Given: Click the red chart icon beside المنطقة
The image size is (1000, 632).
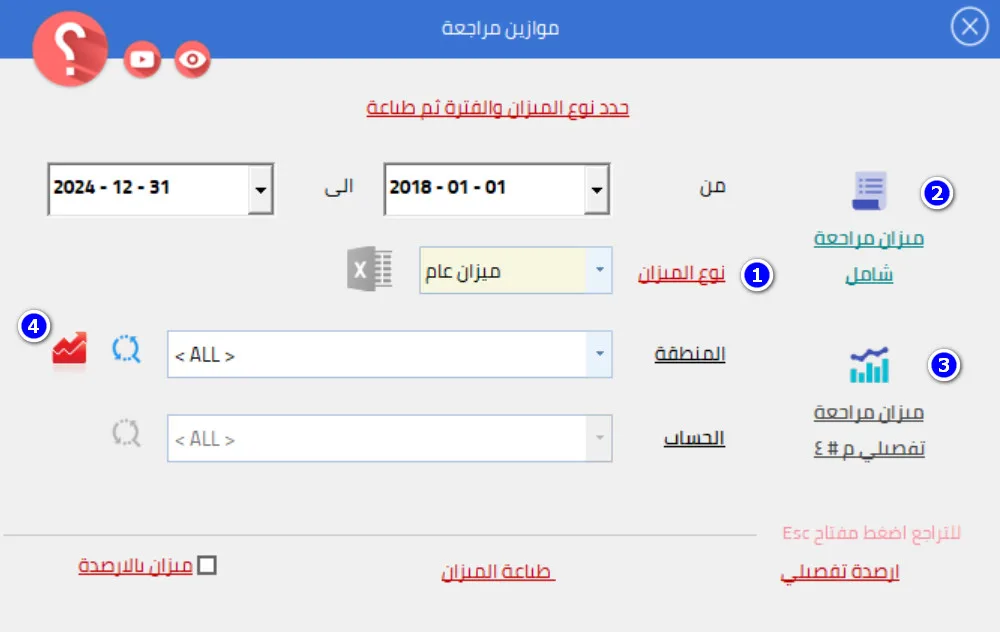Looking at the screenshot, I should [x=70, y=349].
